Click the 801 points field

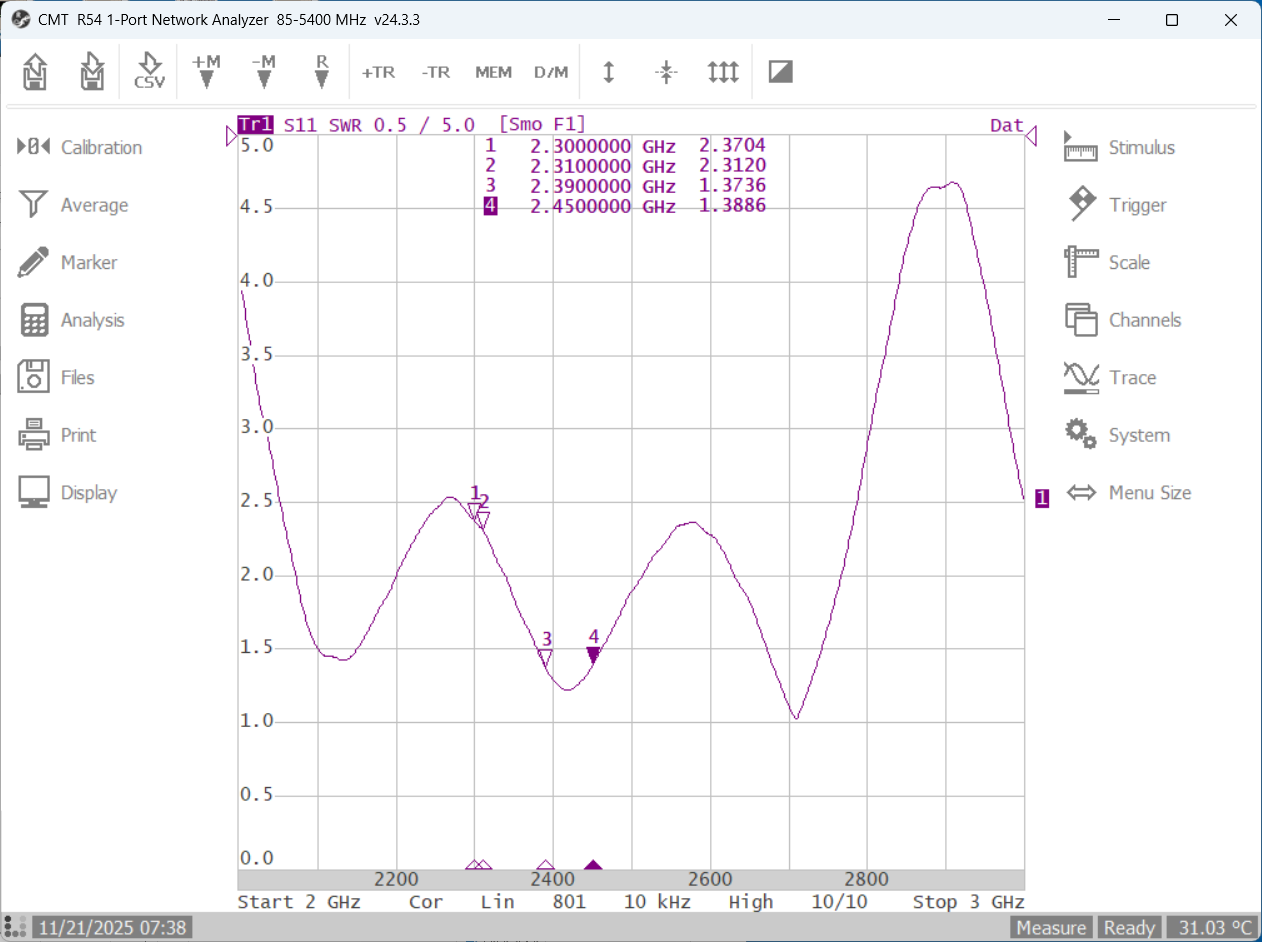569,902
